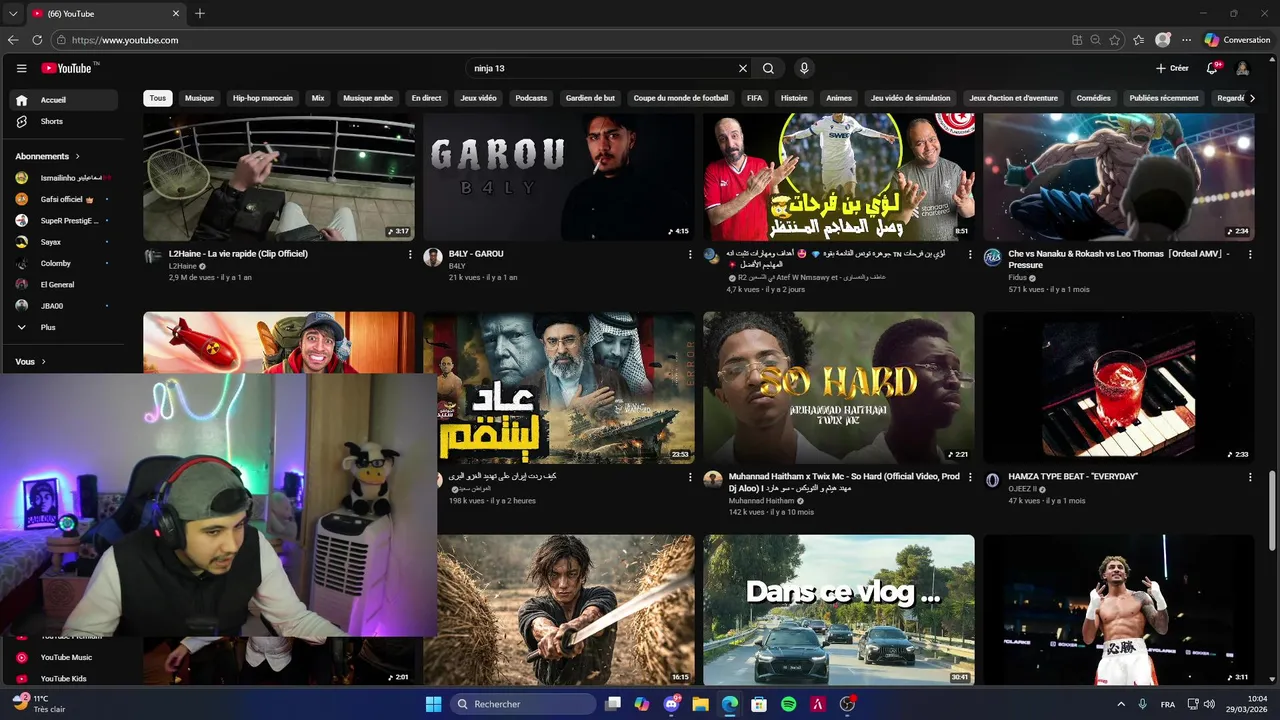Expand Abonnements section chevron
The image size is (1280, 720).
pyautogui.click(x=77, y=157)
